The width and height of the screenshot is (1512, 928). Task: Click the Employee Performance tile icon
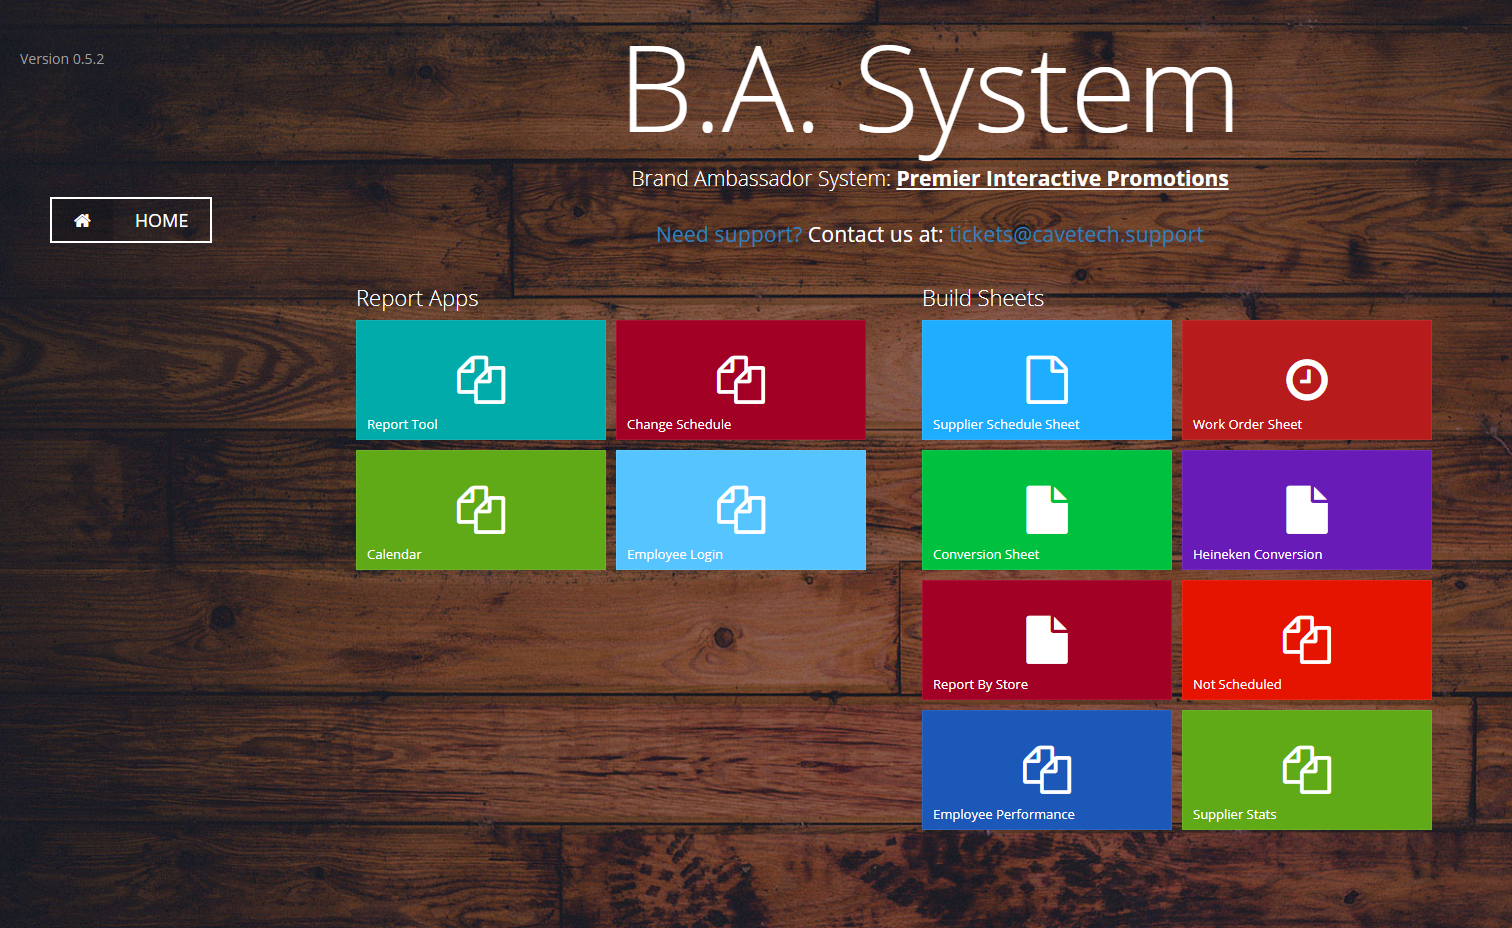(x=1047, y=770)
